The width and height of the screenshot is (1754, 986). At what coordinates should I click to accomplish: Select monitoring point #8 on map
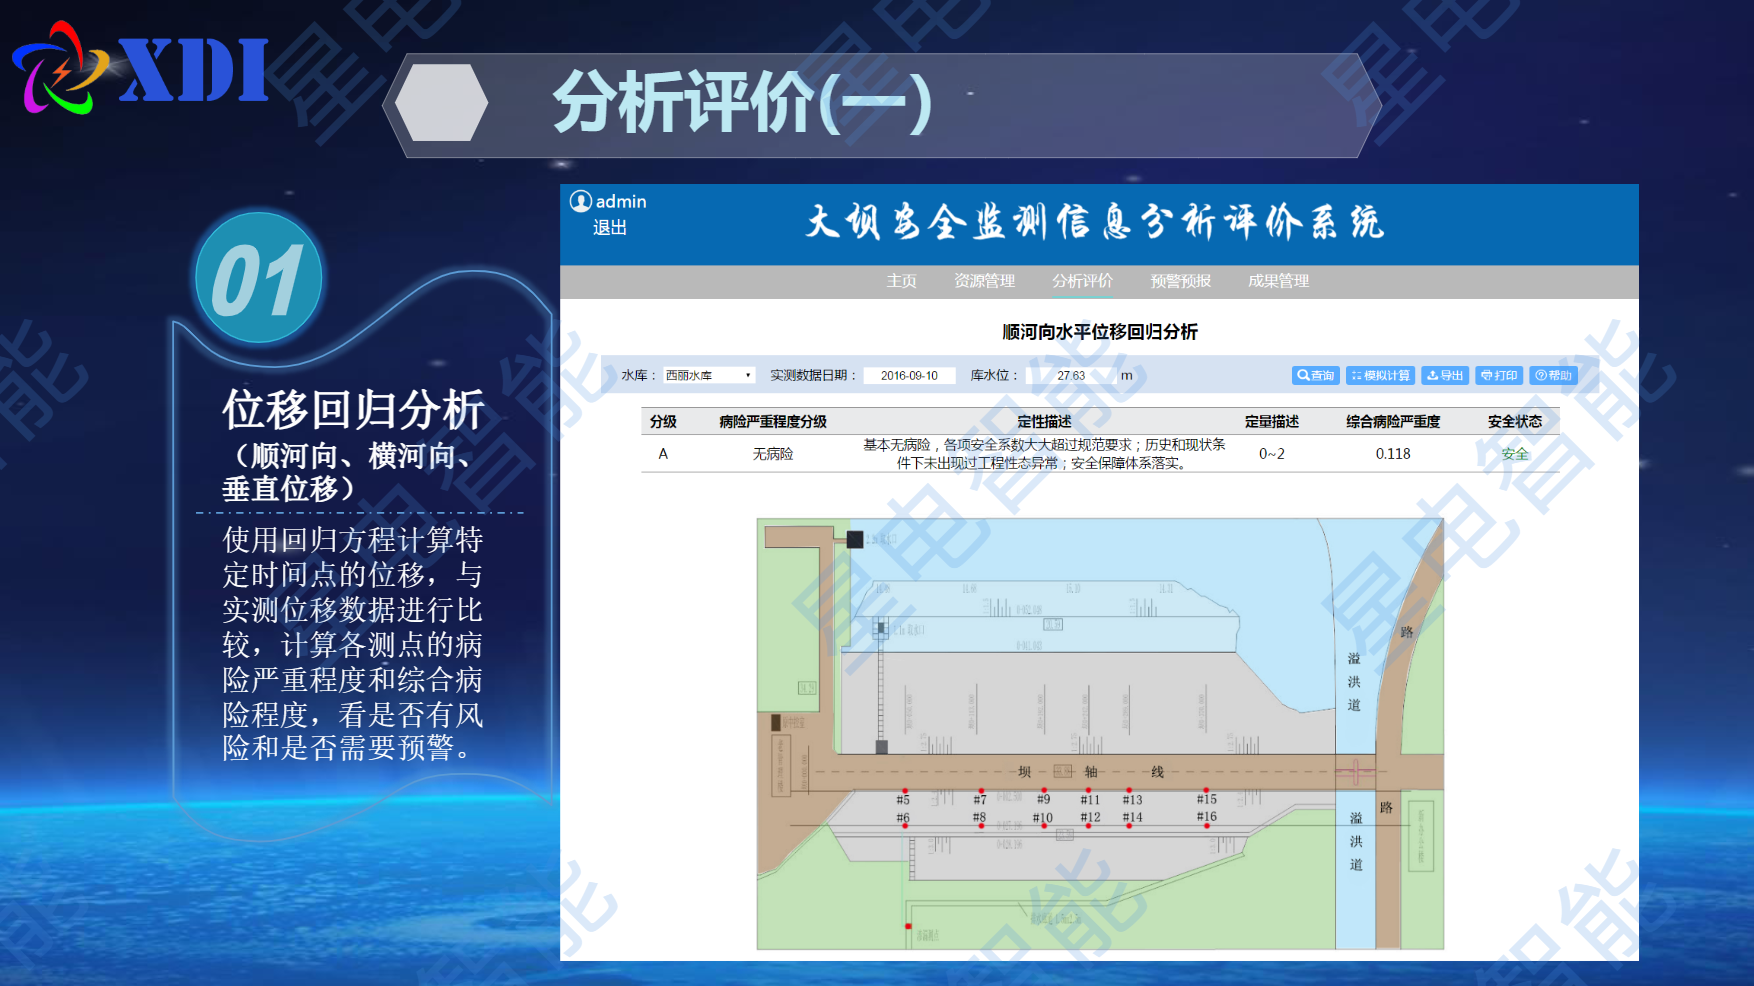point(981,825)
